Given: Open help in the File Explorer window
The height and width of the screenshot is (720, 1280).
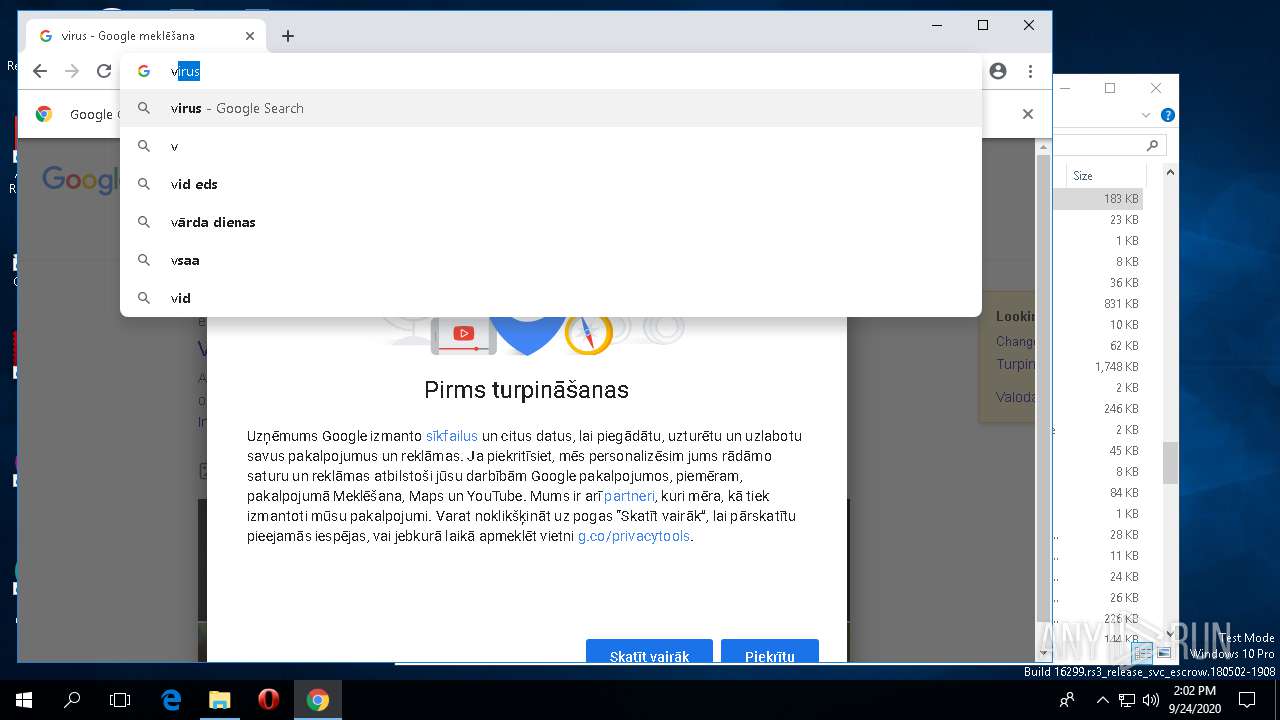Looking at the screenshot, I should tap(1167, 115).
